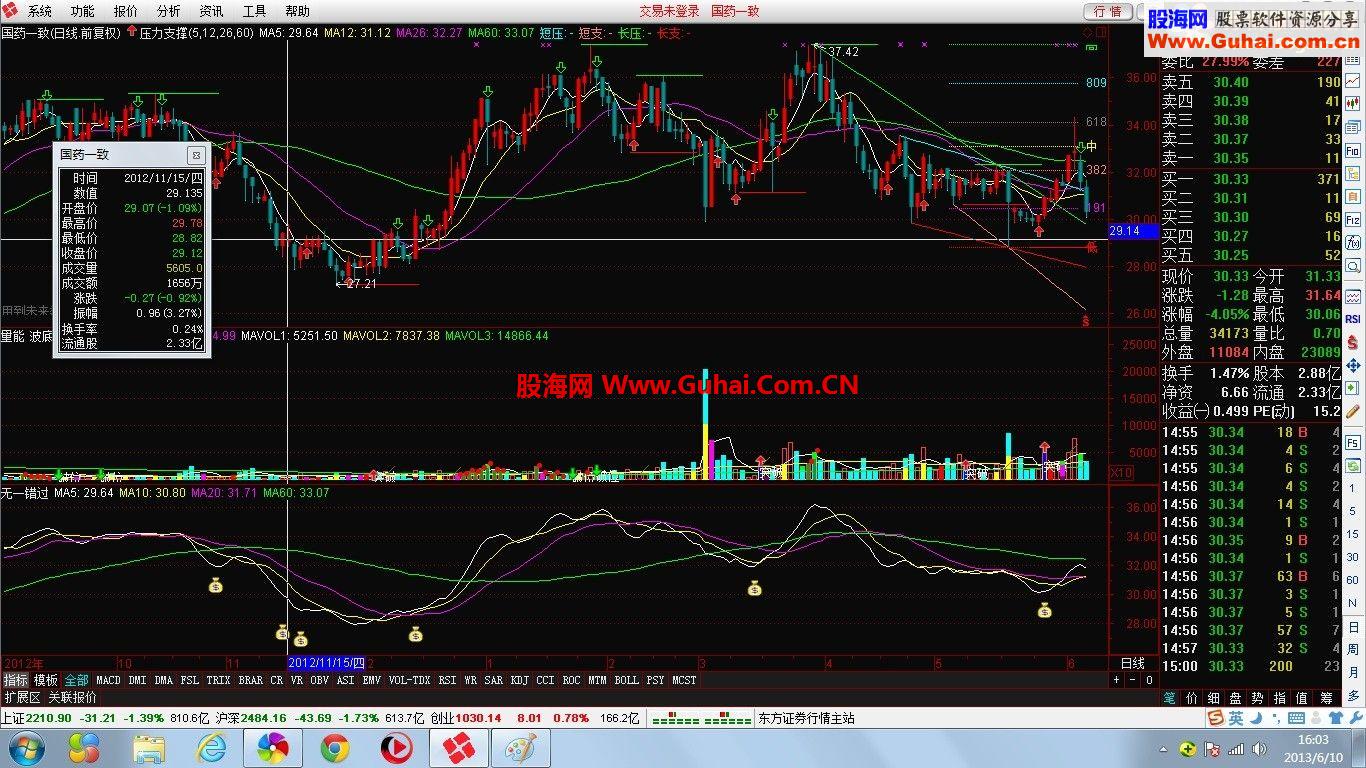
Task: Open the 报价 menu
Action: (x=125, y=11)
